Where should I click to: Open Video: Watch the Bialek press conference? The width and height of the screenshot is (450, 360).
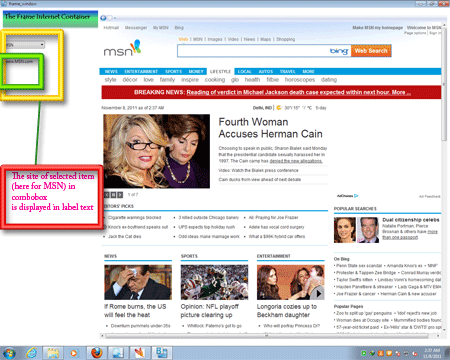point(258,170)
